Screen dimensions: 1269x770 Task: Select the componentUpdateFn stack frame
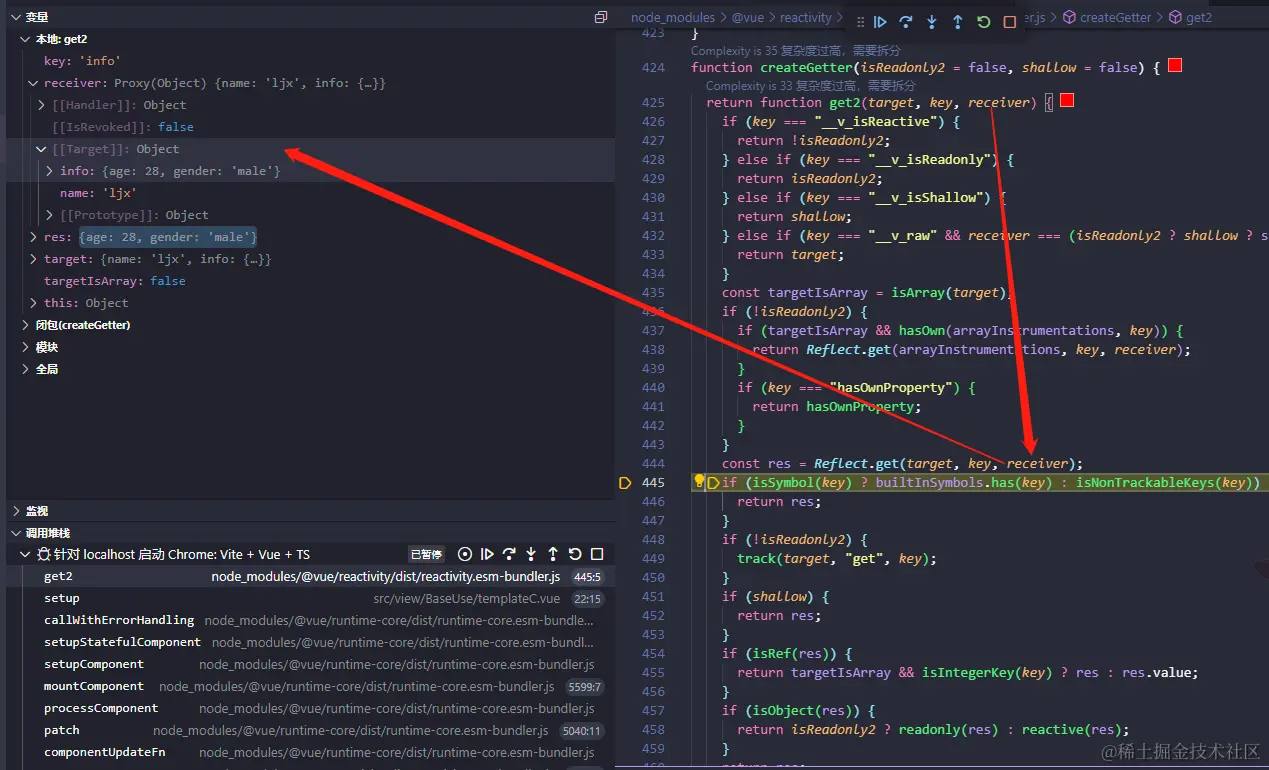pyautogui.click(x=310, y=752)
